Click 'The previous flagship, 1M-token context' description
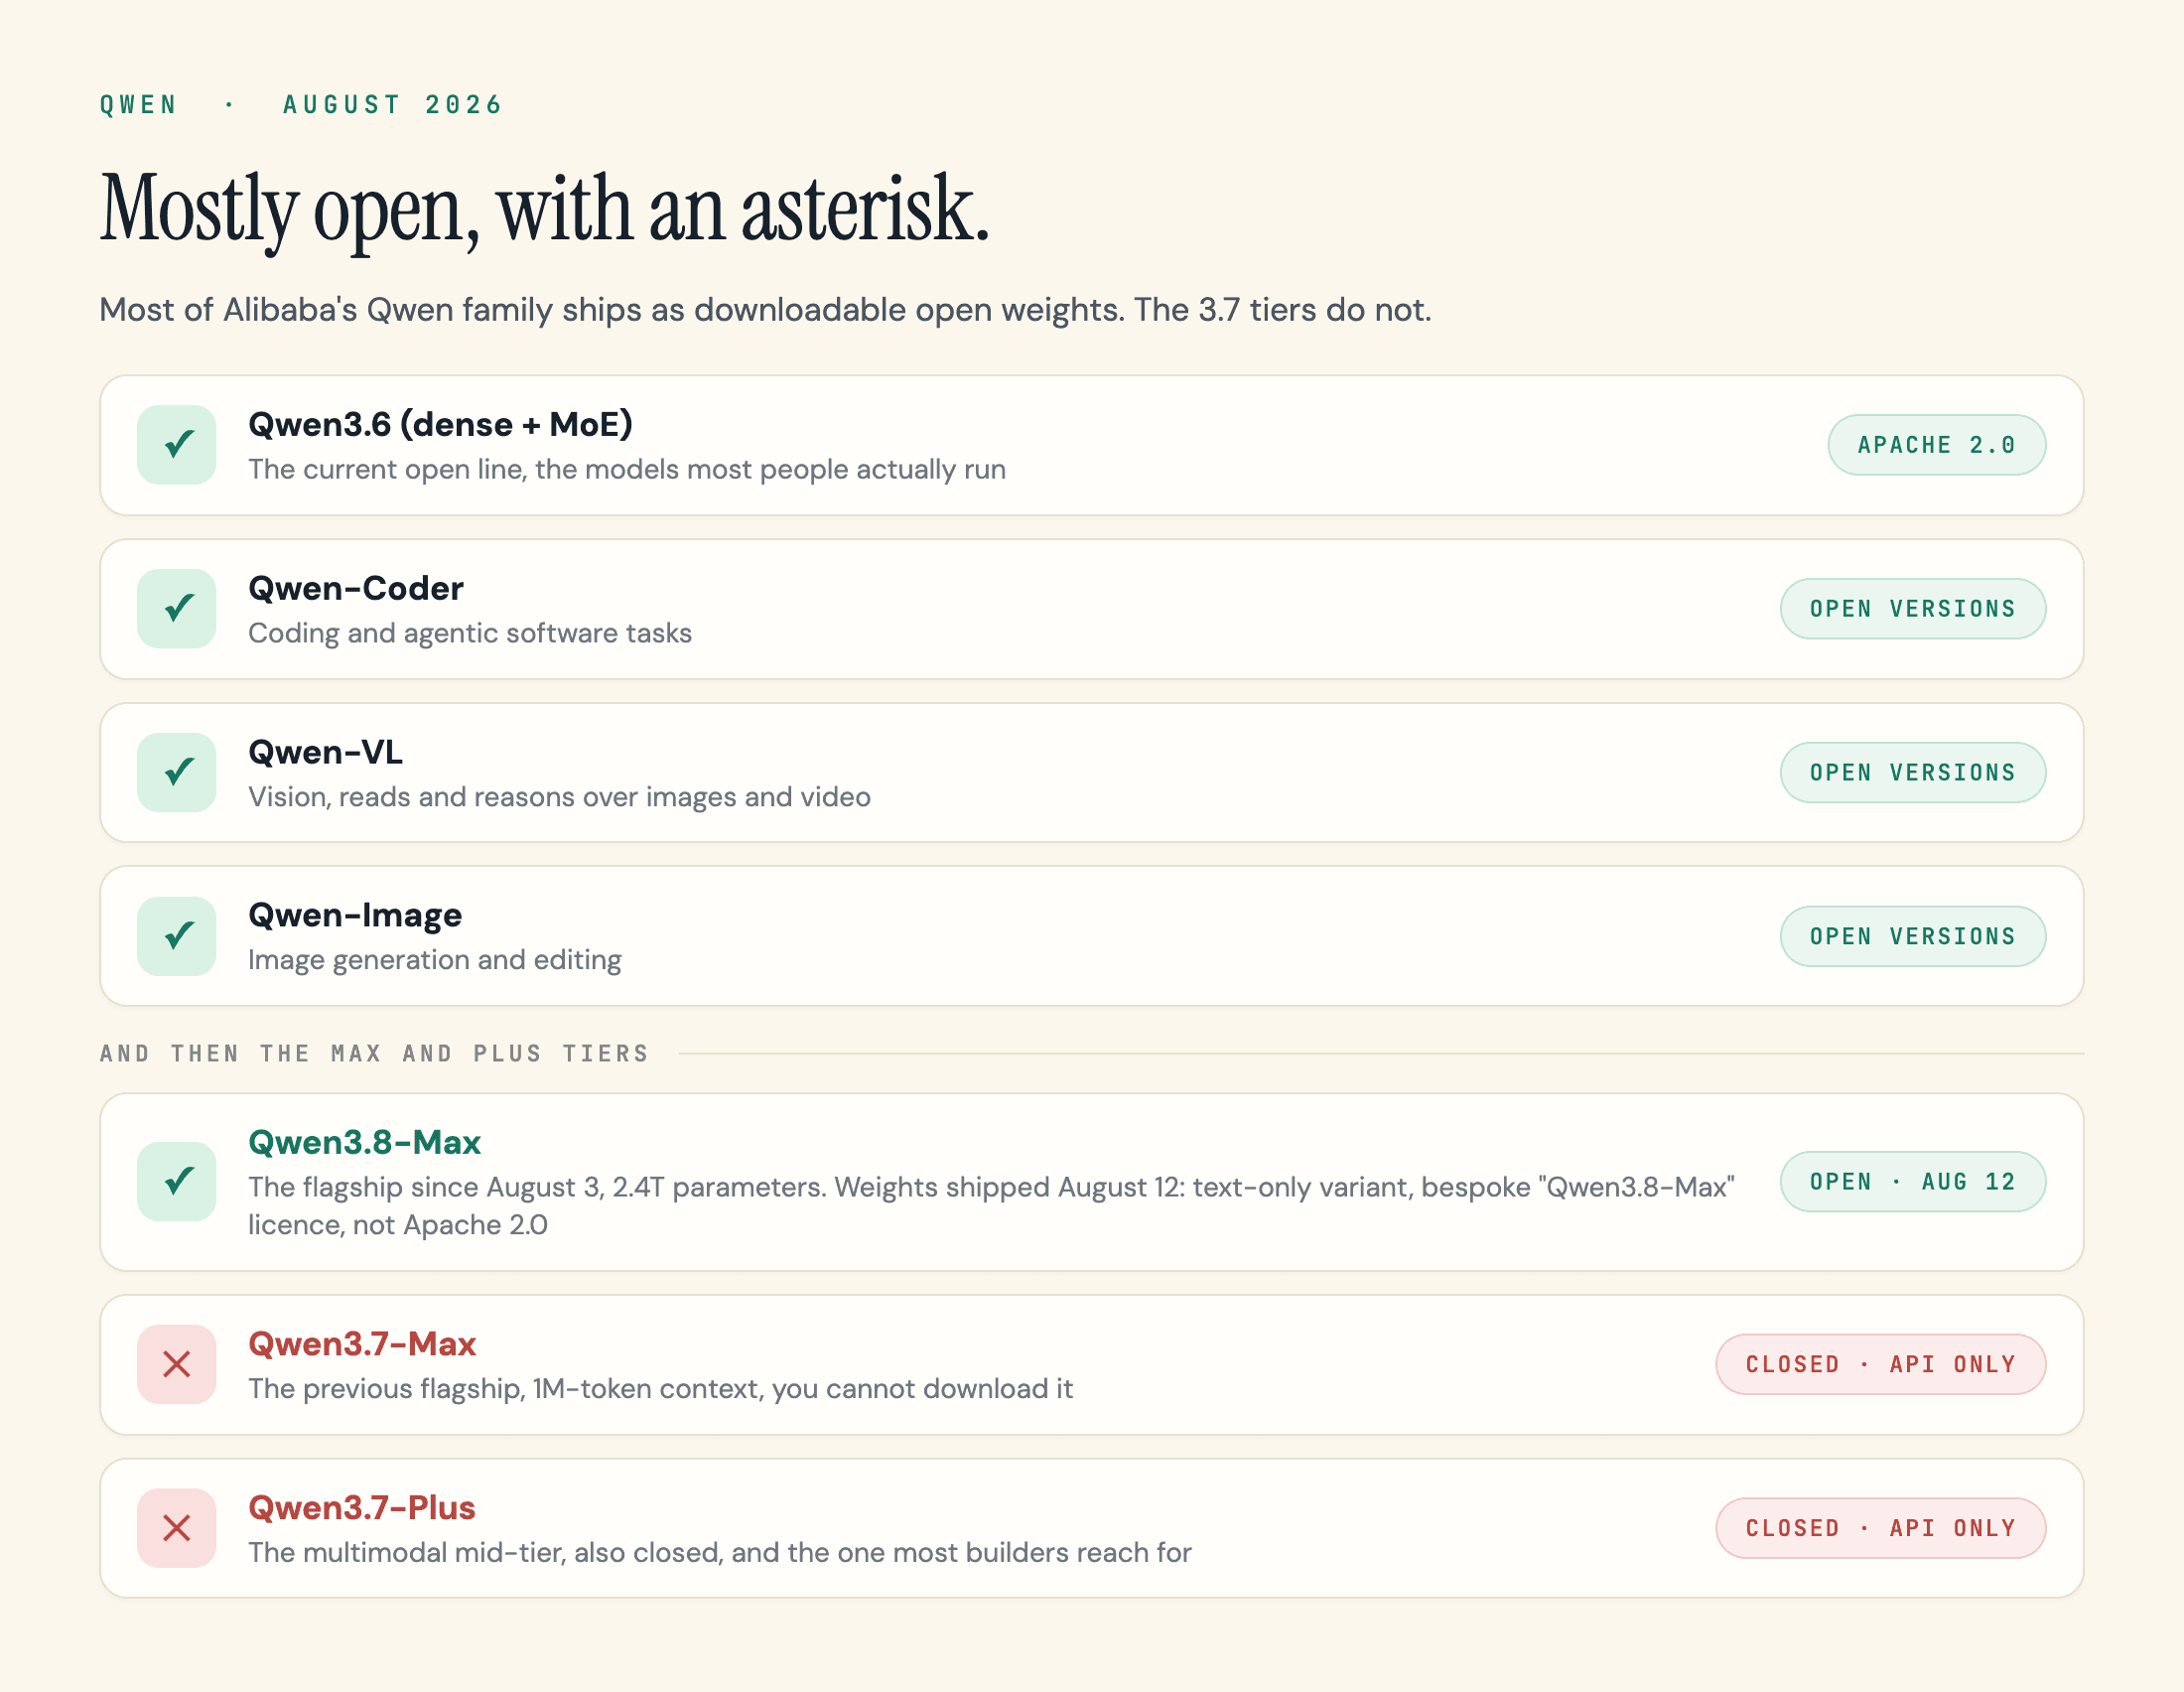Image resolution: width=2184 pixels, height=1692 pixels. coord(660,1389)
